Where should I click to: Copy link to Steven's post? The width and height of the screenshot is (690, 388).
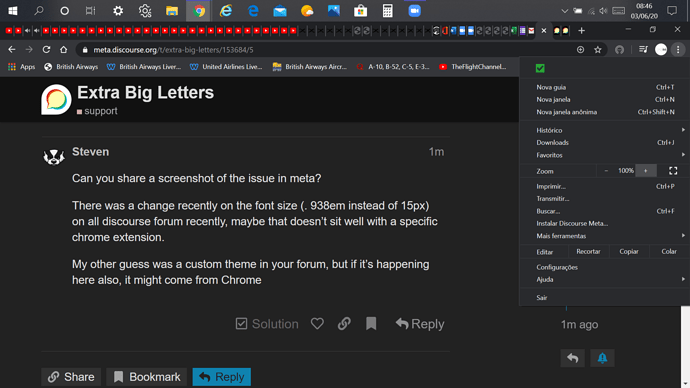(x=344, y=324)
